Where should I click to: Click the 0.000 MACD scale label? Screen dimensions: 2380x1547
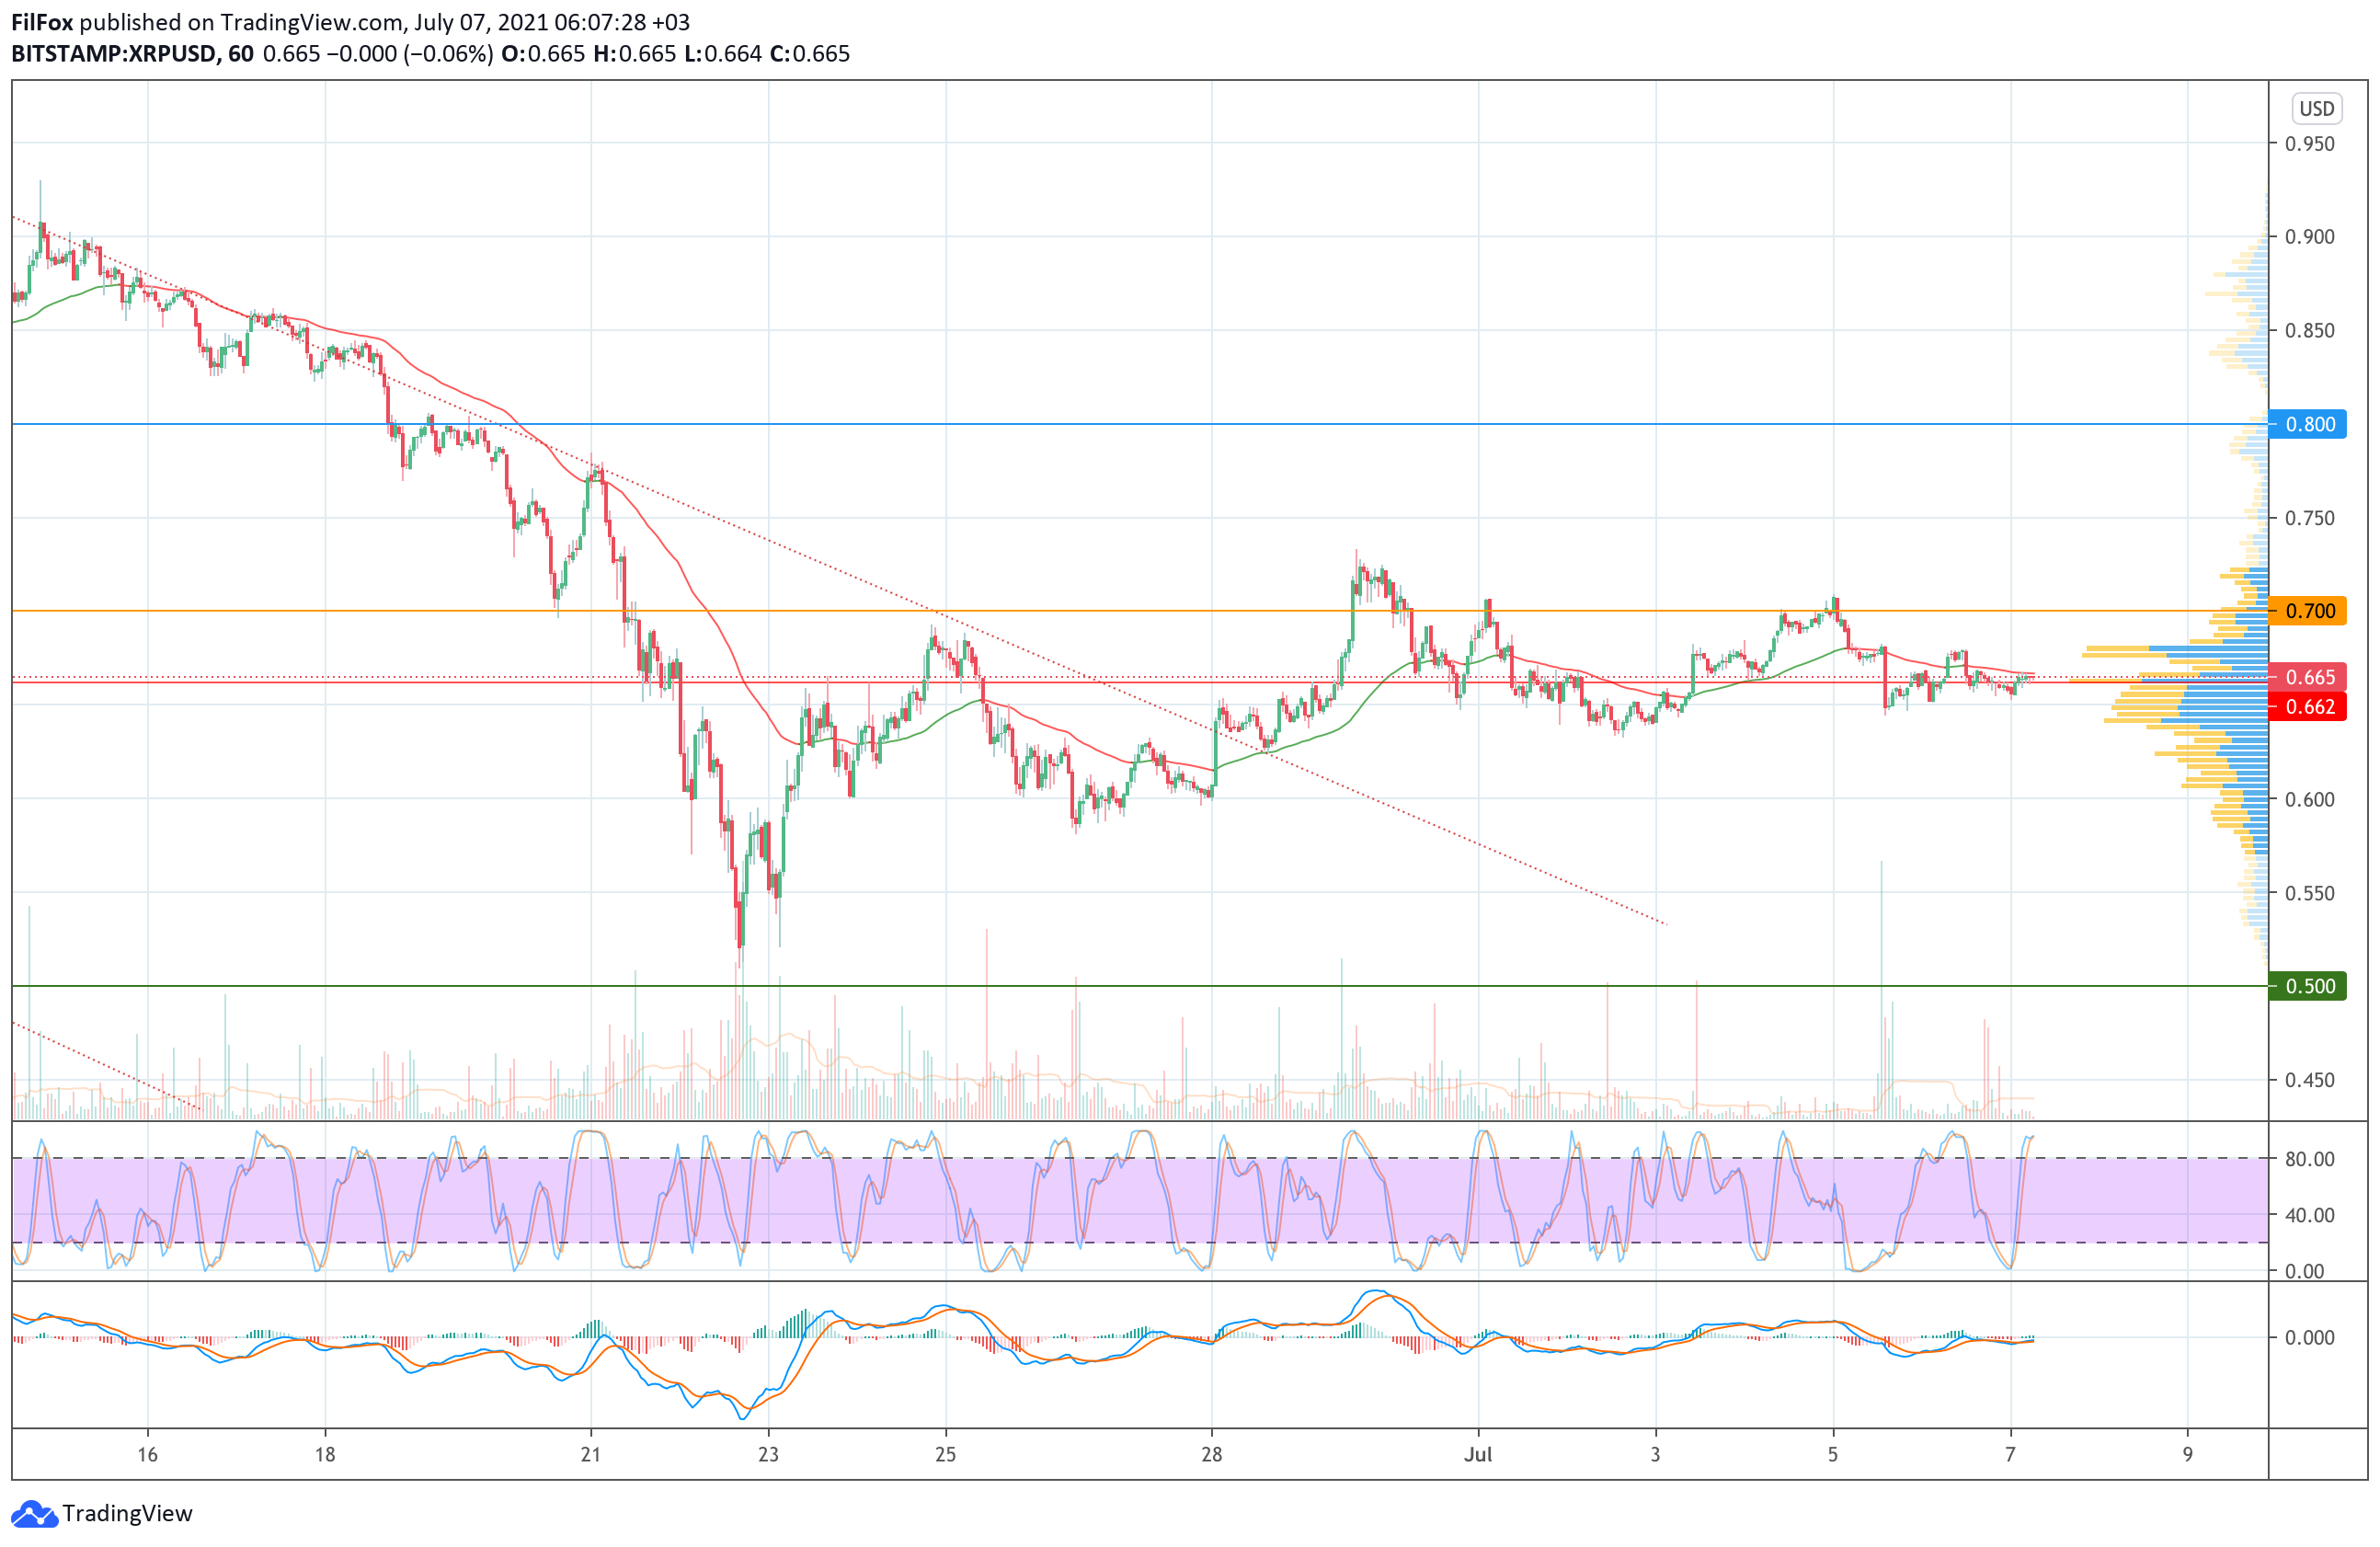pyautogui.click(x=2309, y=1337)
